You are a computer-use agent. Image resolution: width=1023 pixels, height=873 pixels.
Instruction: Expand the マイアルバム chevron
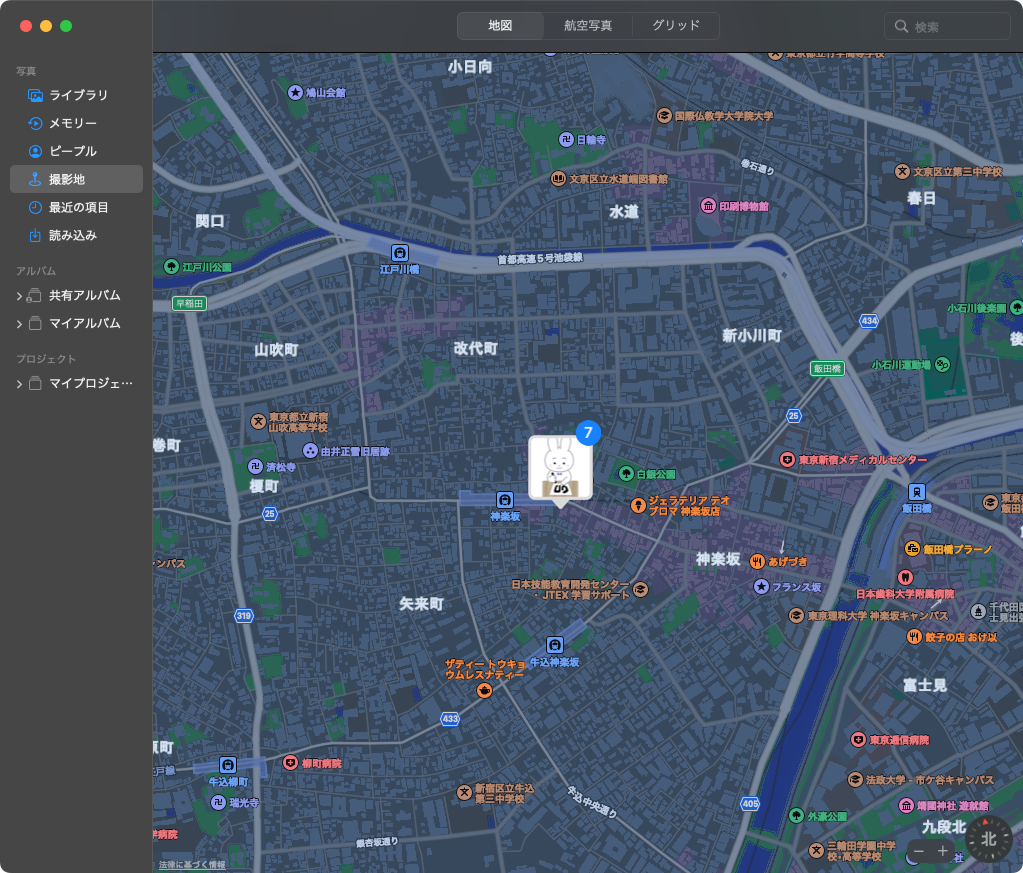(x=19, y=324)
